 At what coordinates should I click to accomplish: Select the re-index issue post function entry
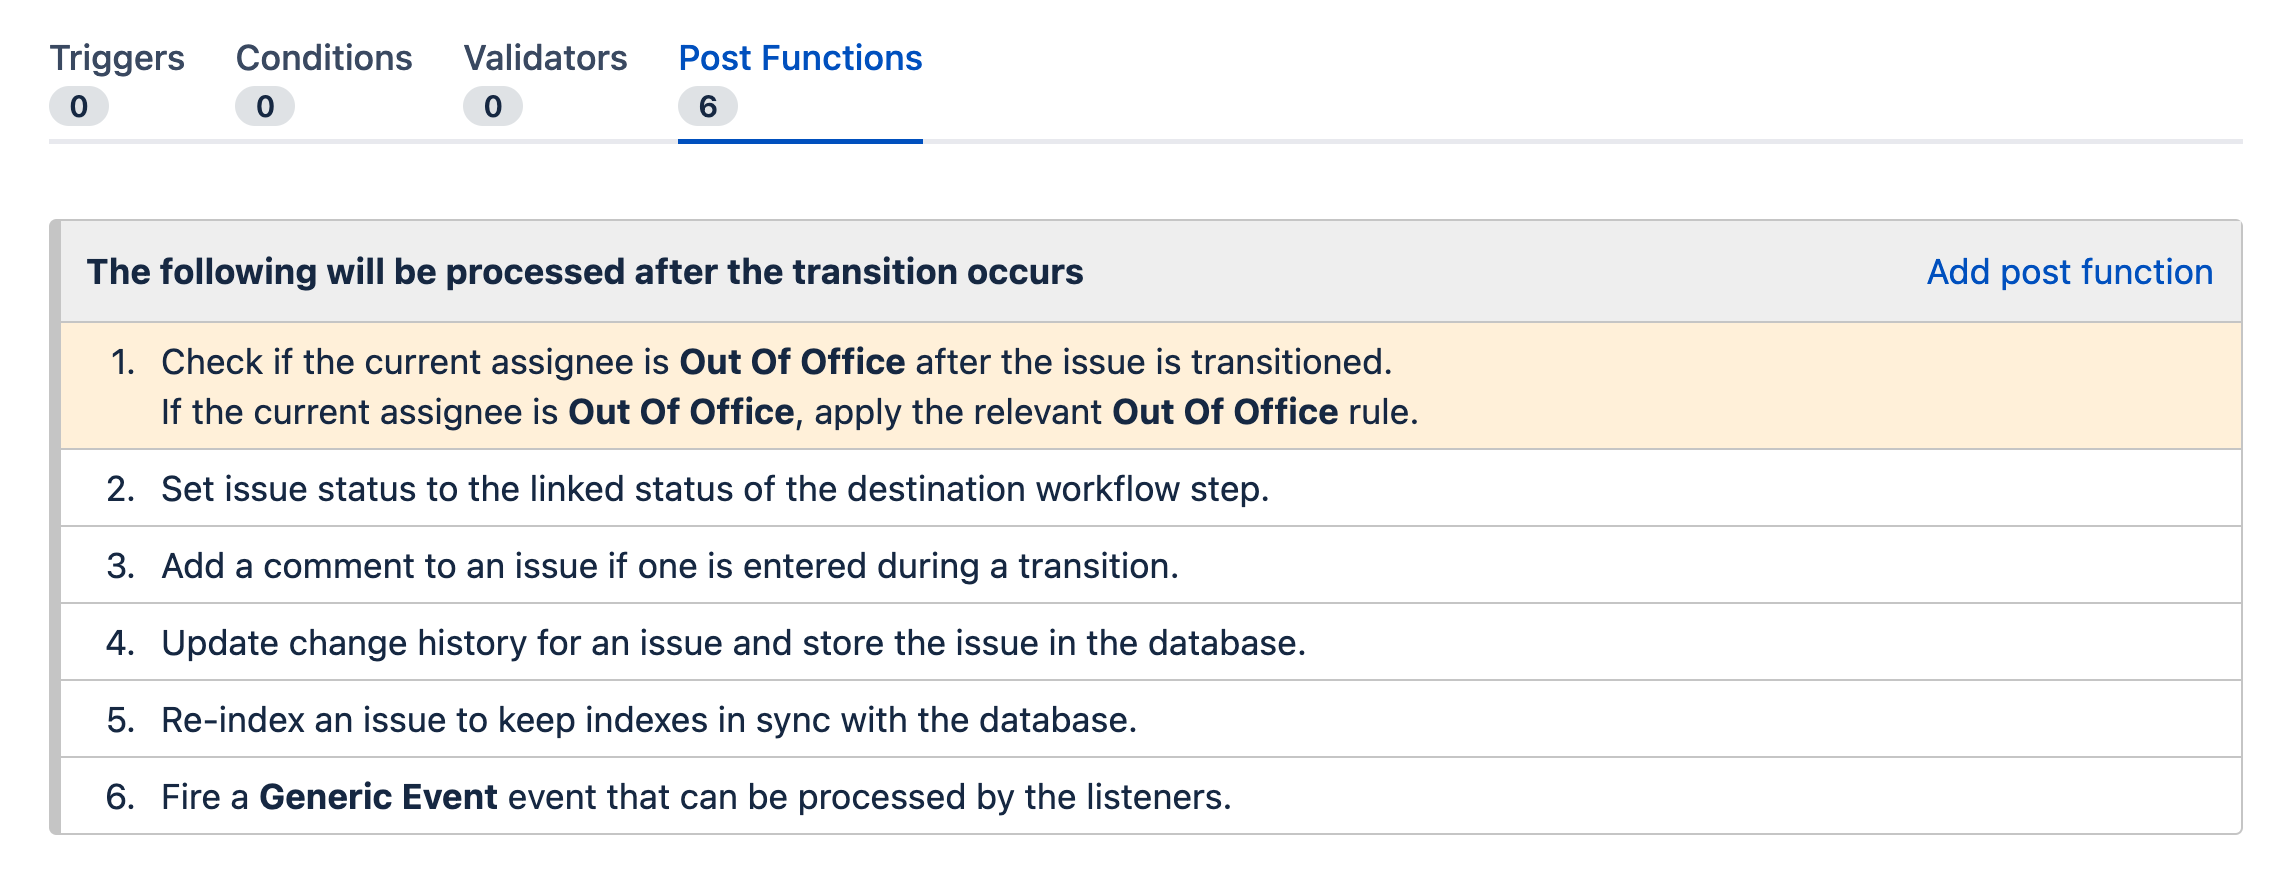650,720
